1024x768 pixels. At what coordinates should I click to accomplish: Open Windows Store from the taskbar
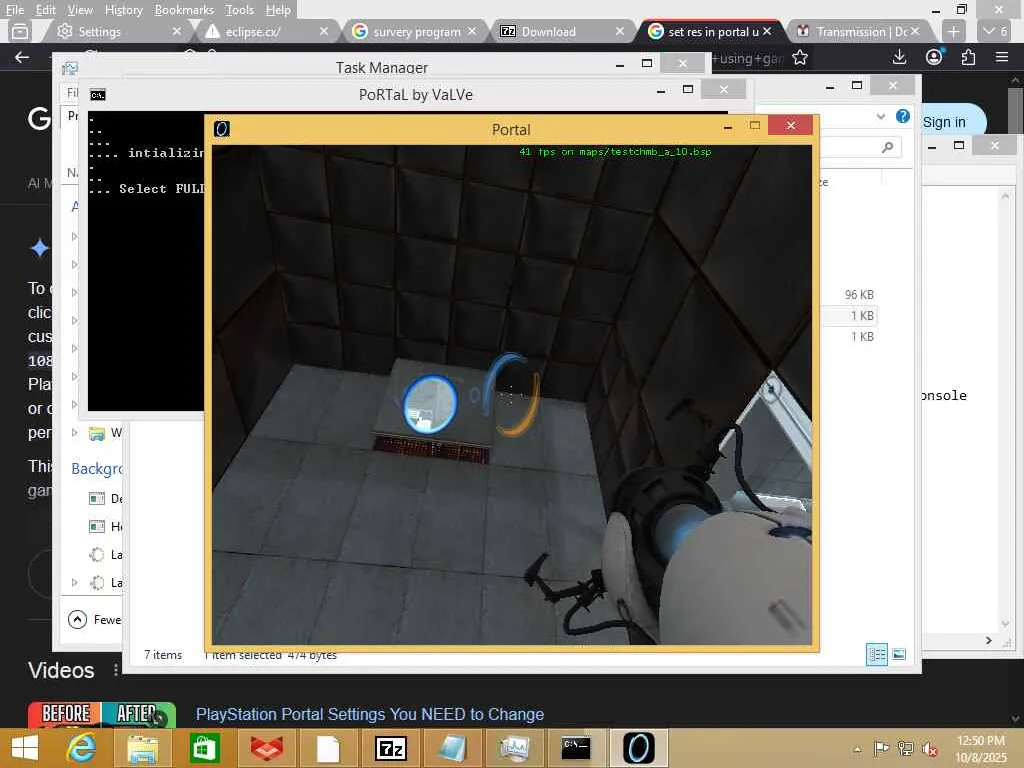(x=204, y=748)
